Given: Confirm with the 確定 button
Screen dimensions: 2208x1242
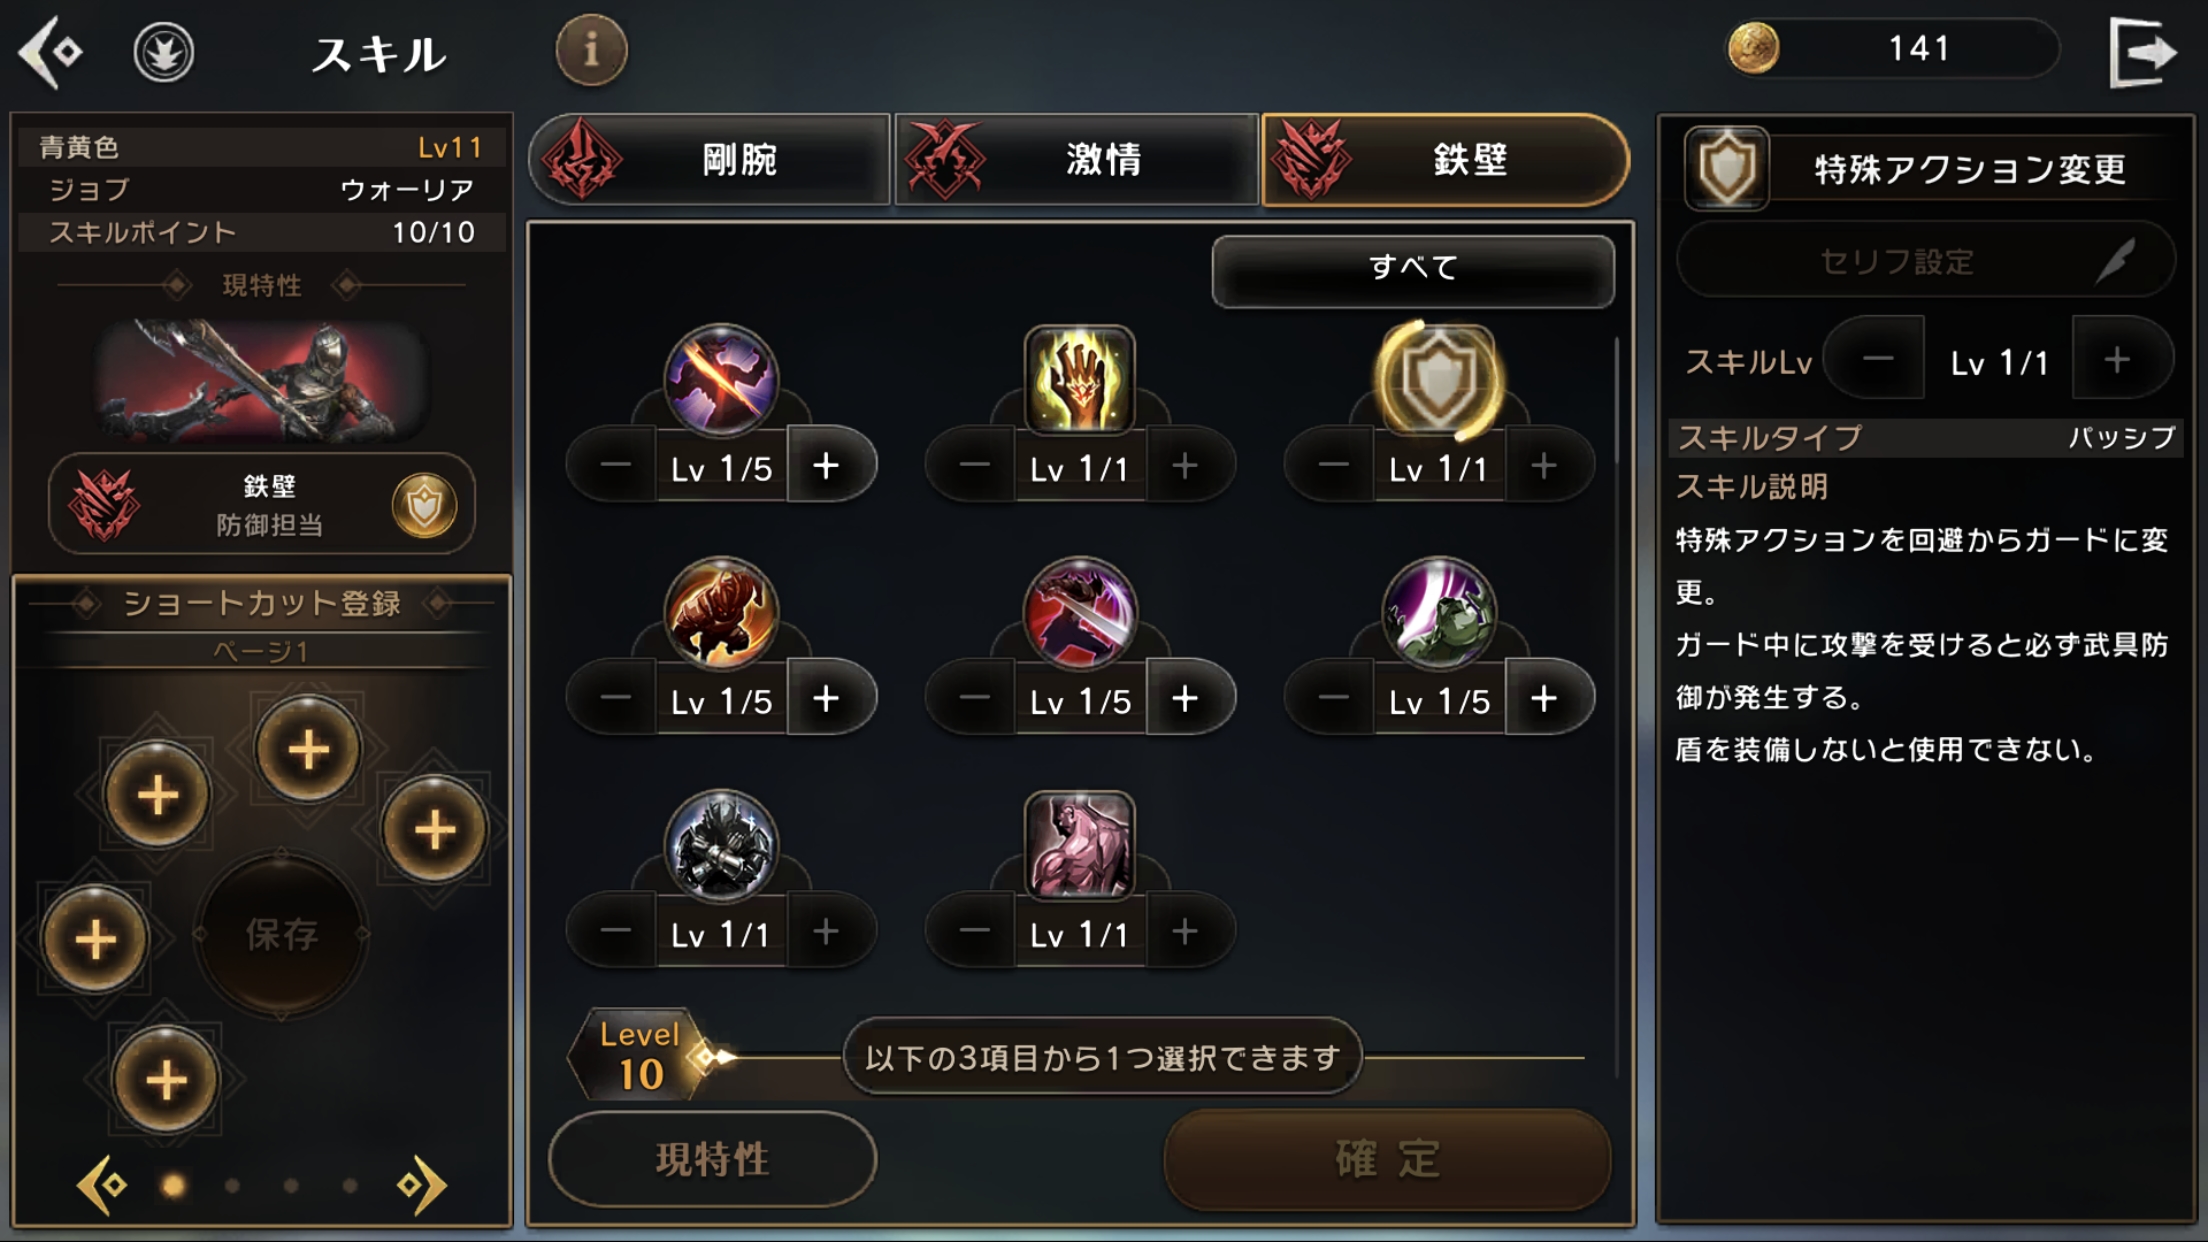Looking at the screenshot, I should tap(1387, 1160).
